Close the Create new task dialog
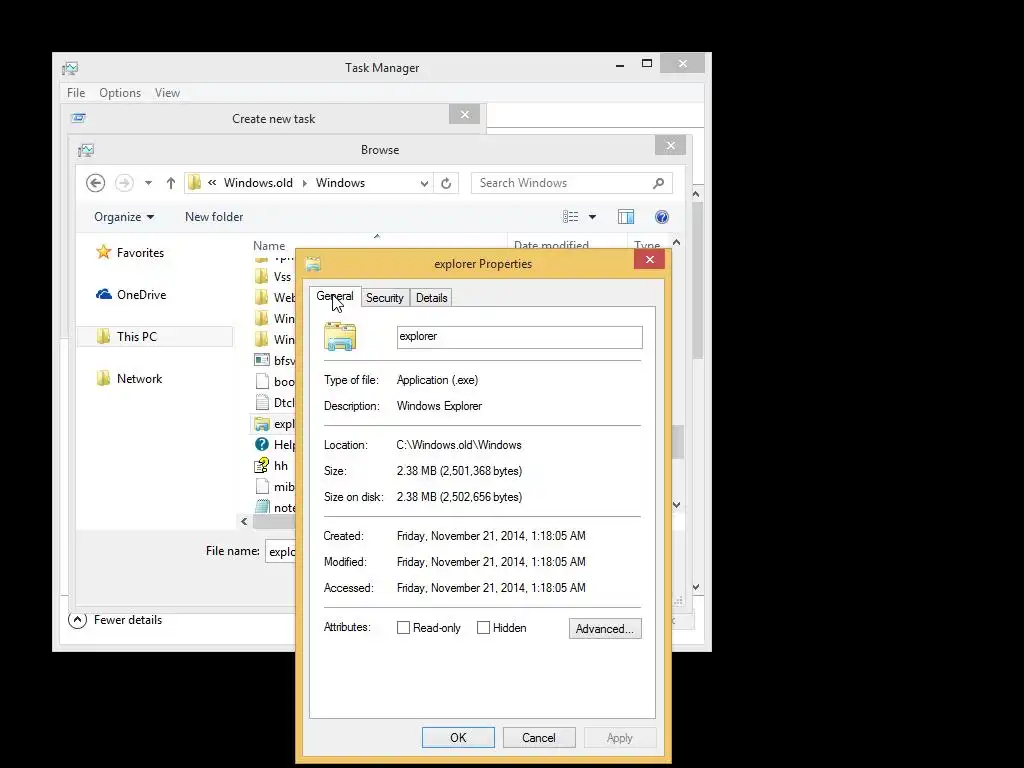This screenshot has height=768, width=1024. click(x=464, y=114)
